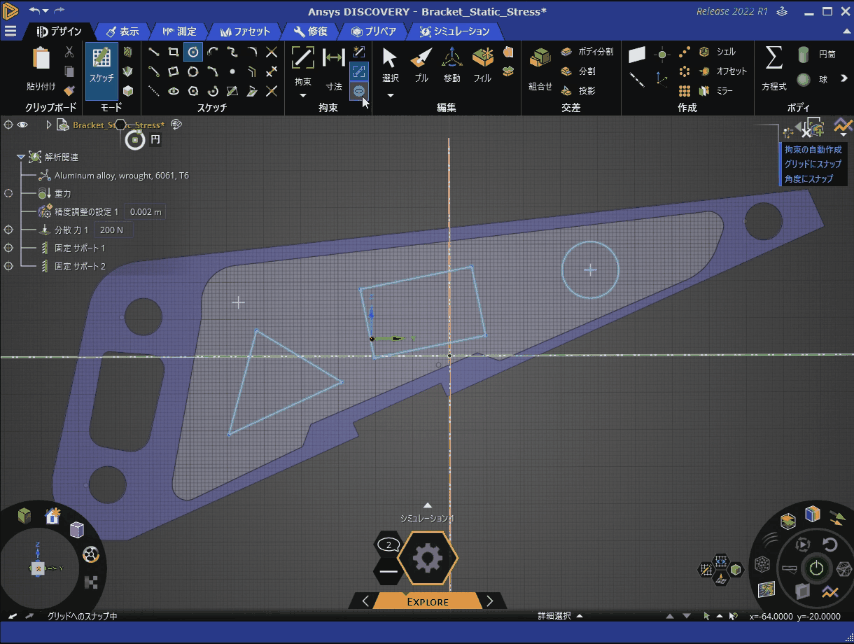Select the Ellipse sketch tool

tap(173, 91)
